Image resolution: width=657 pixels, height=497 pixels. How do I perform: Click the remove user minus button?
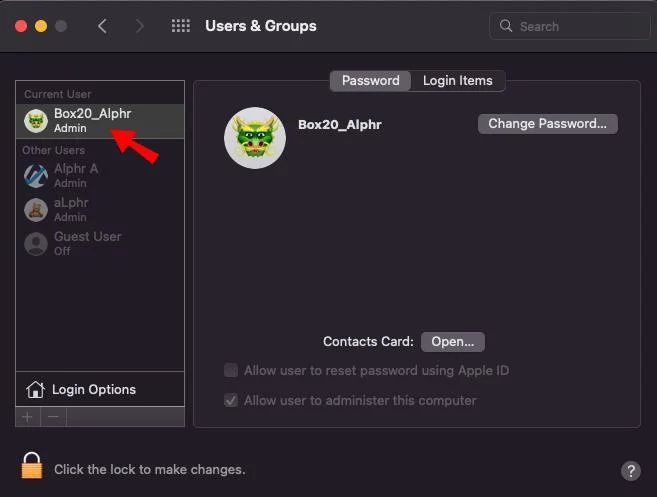(54, 416)
